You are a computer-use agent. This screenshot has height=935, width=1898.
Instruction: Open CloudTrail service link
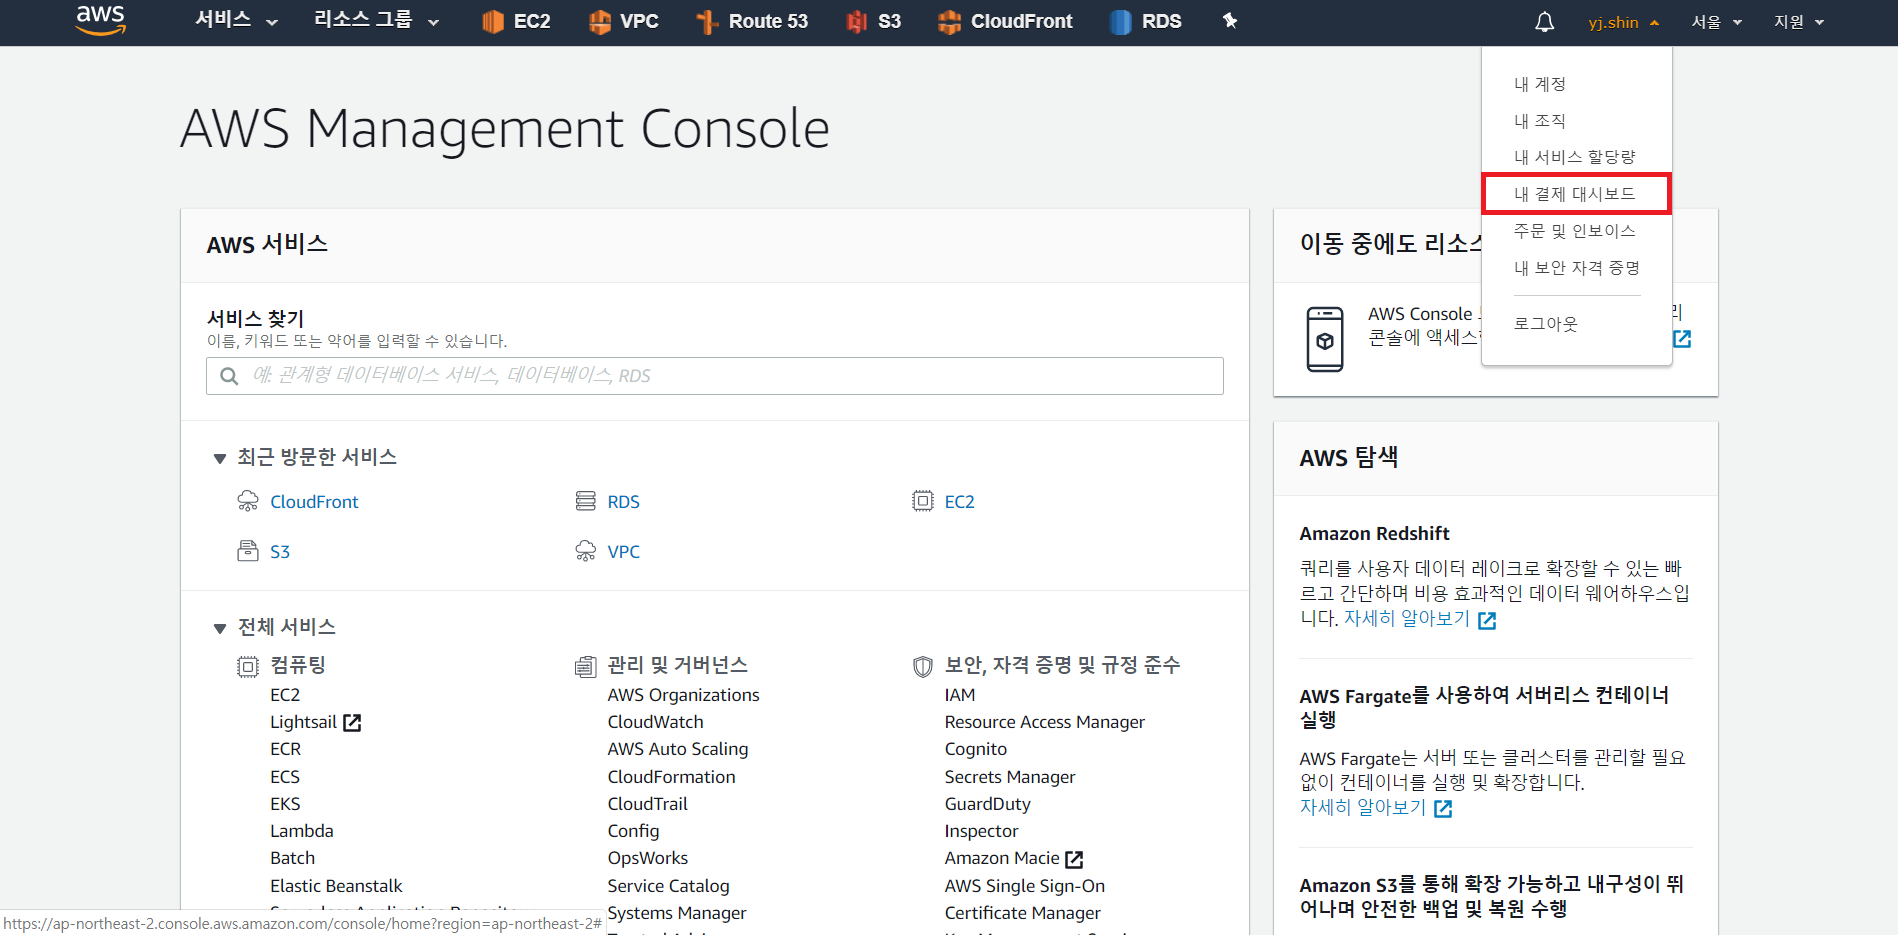pos(648,804)
